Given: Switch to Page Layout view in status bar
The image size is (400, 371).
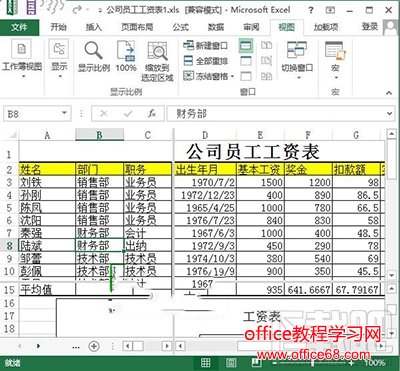Looking at the screenshot, I should coord(231,363).
